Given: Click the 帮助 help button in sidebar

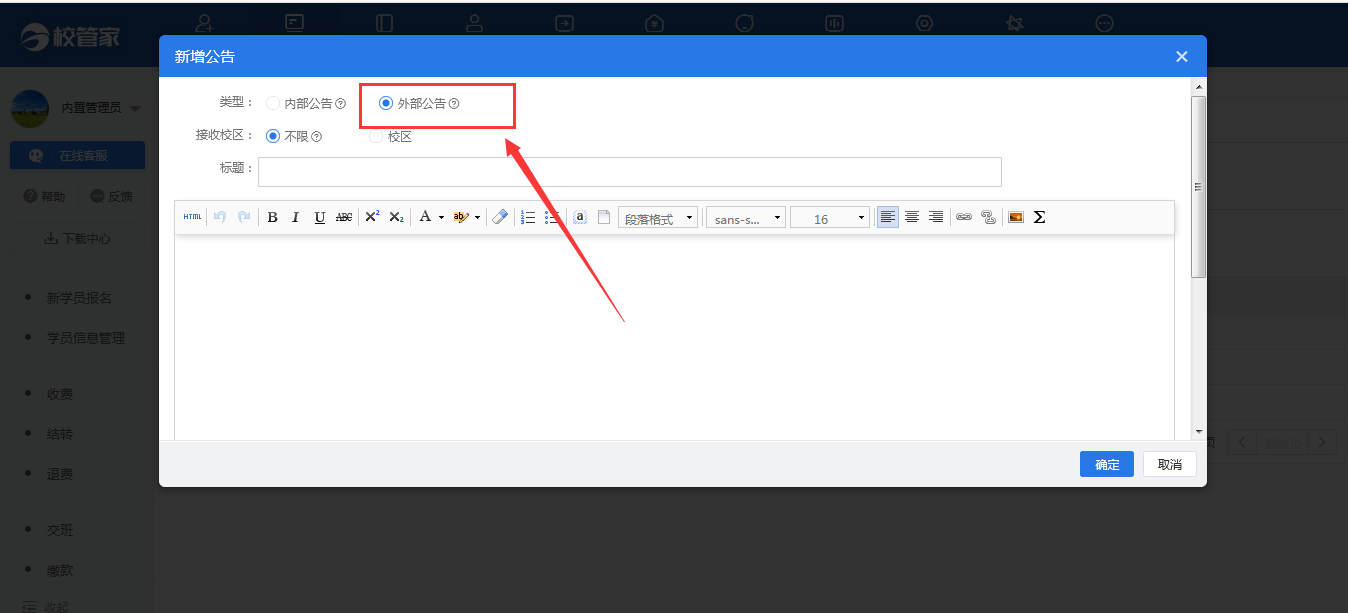Looking at the screenshot, I should coord(44,197).
